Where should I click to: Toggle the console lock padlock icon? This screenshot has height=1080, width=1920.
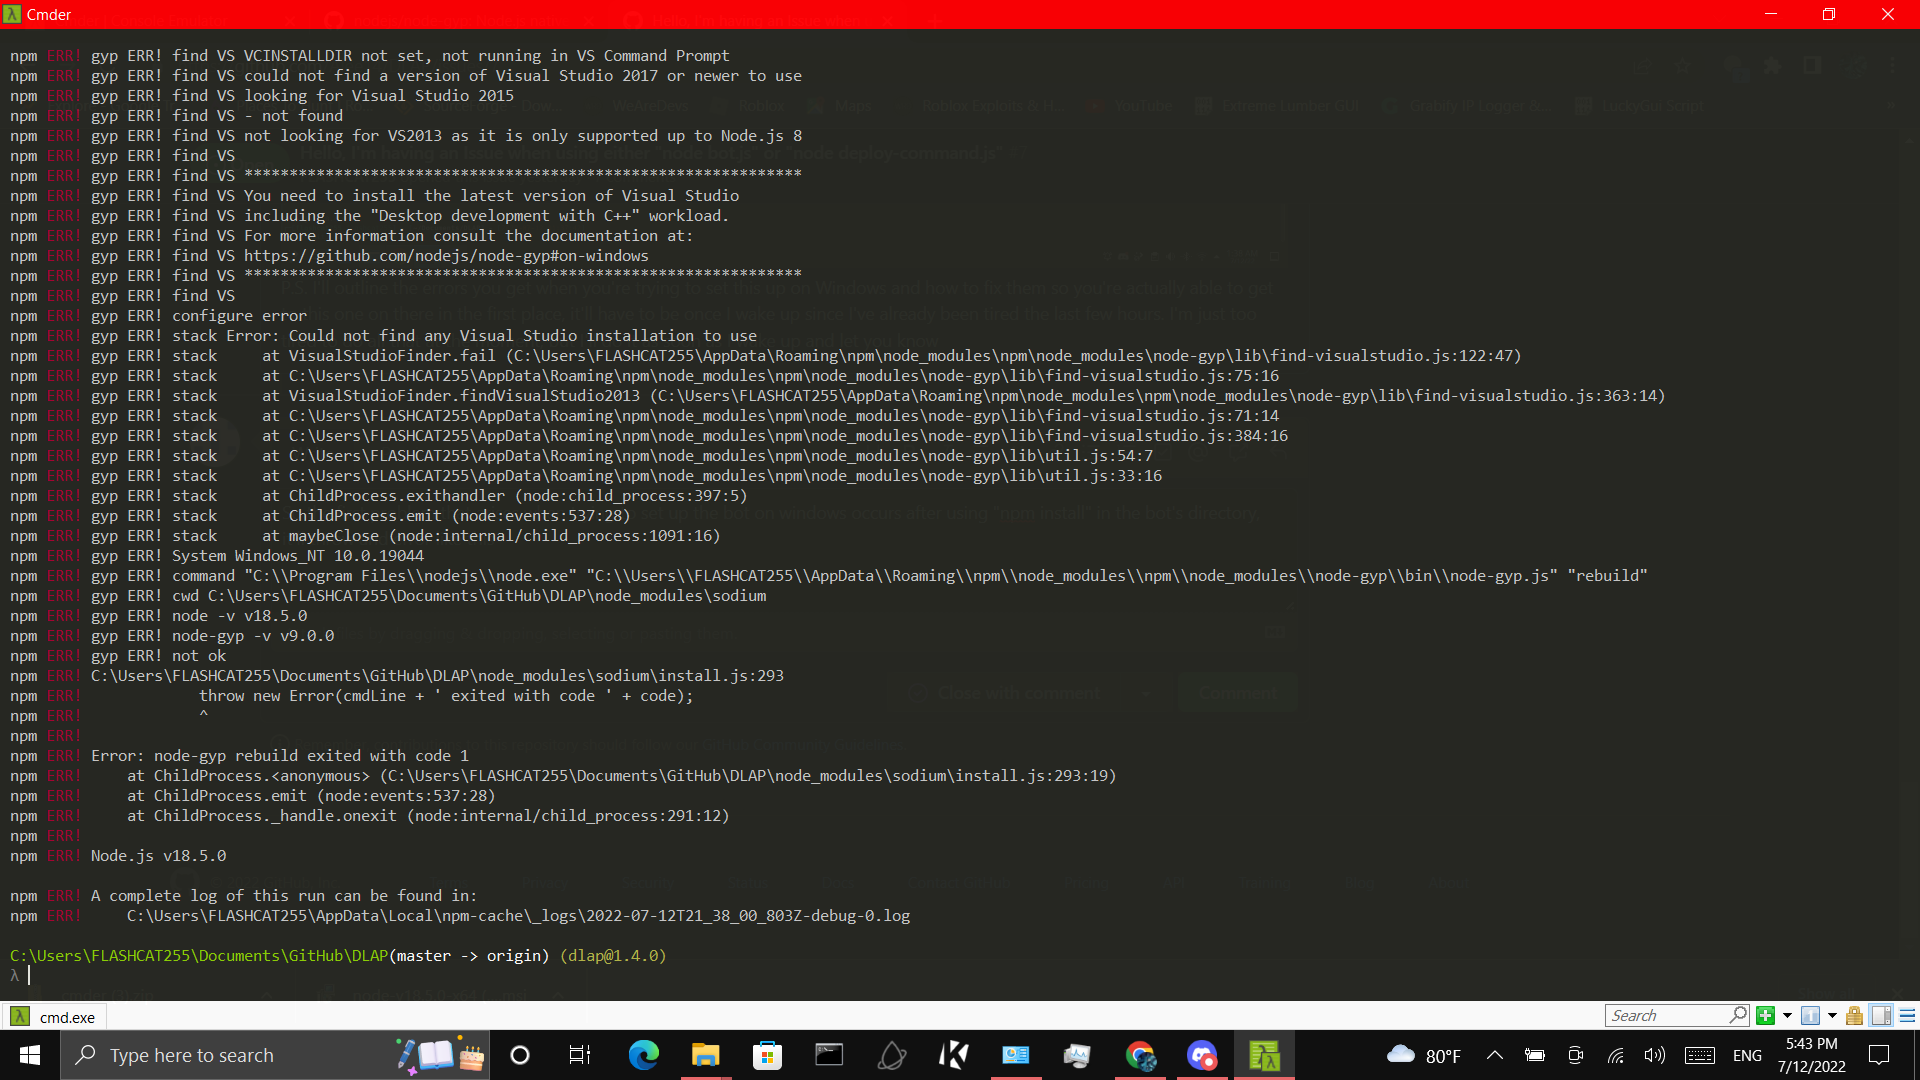pyautogui.click(x=1854, y=1016)
